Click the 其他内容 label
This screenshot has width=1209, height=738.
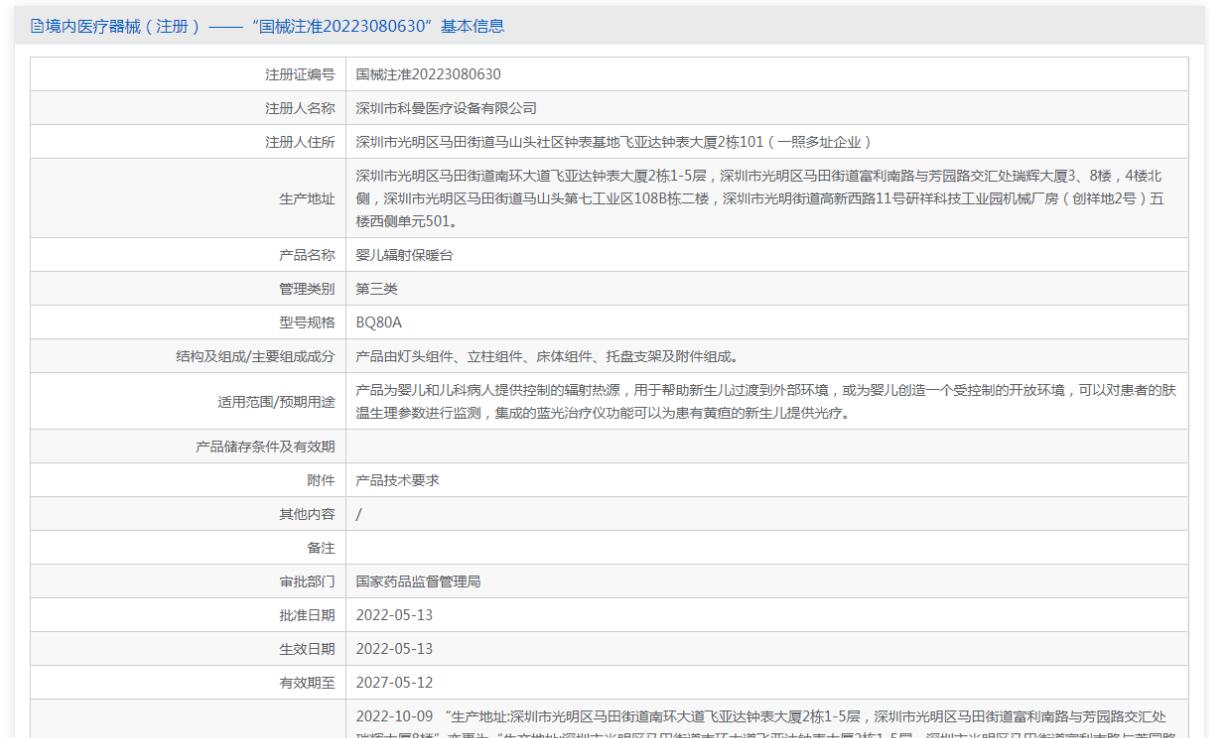pyautogui.click(x=308, y=514)
